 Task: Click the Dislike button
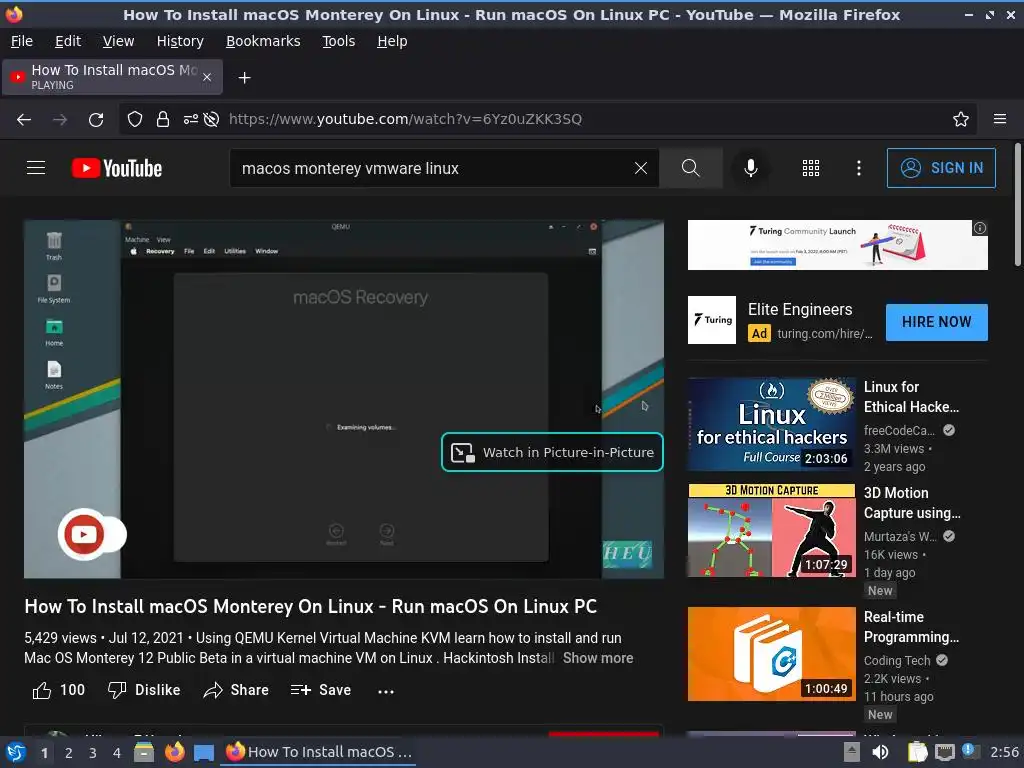point(144,690)
